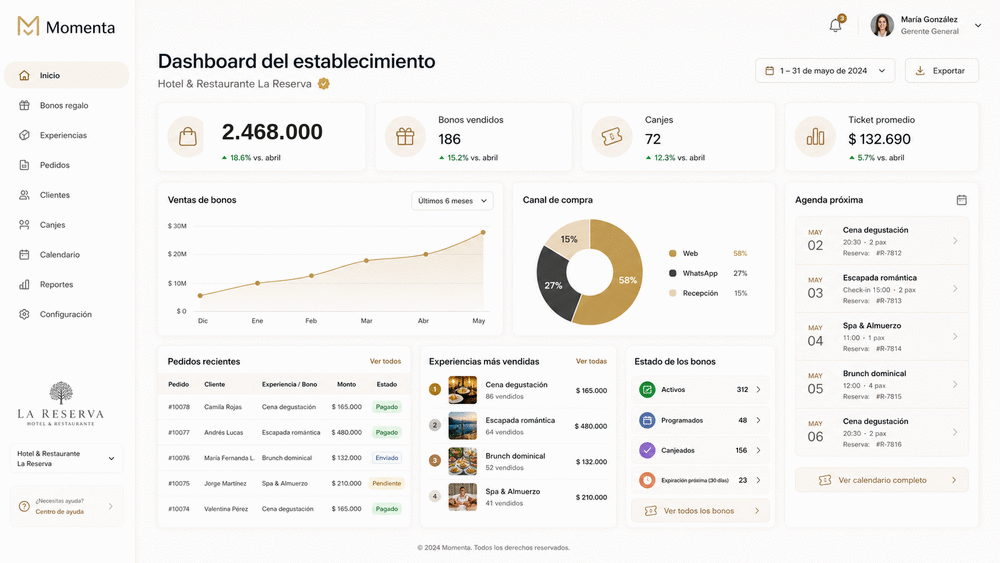Screen dimensions: 1000x563
Task: Click the Recepción legend color swatch
Action: pos(672,293)
